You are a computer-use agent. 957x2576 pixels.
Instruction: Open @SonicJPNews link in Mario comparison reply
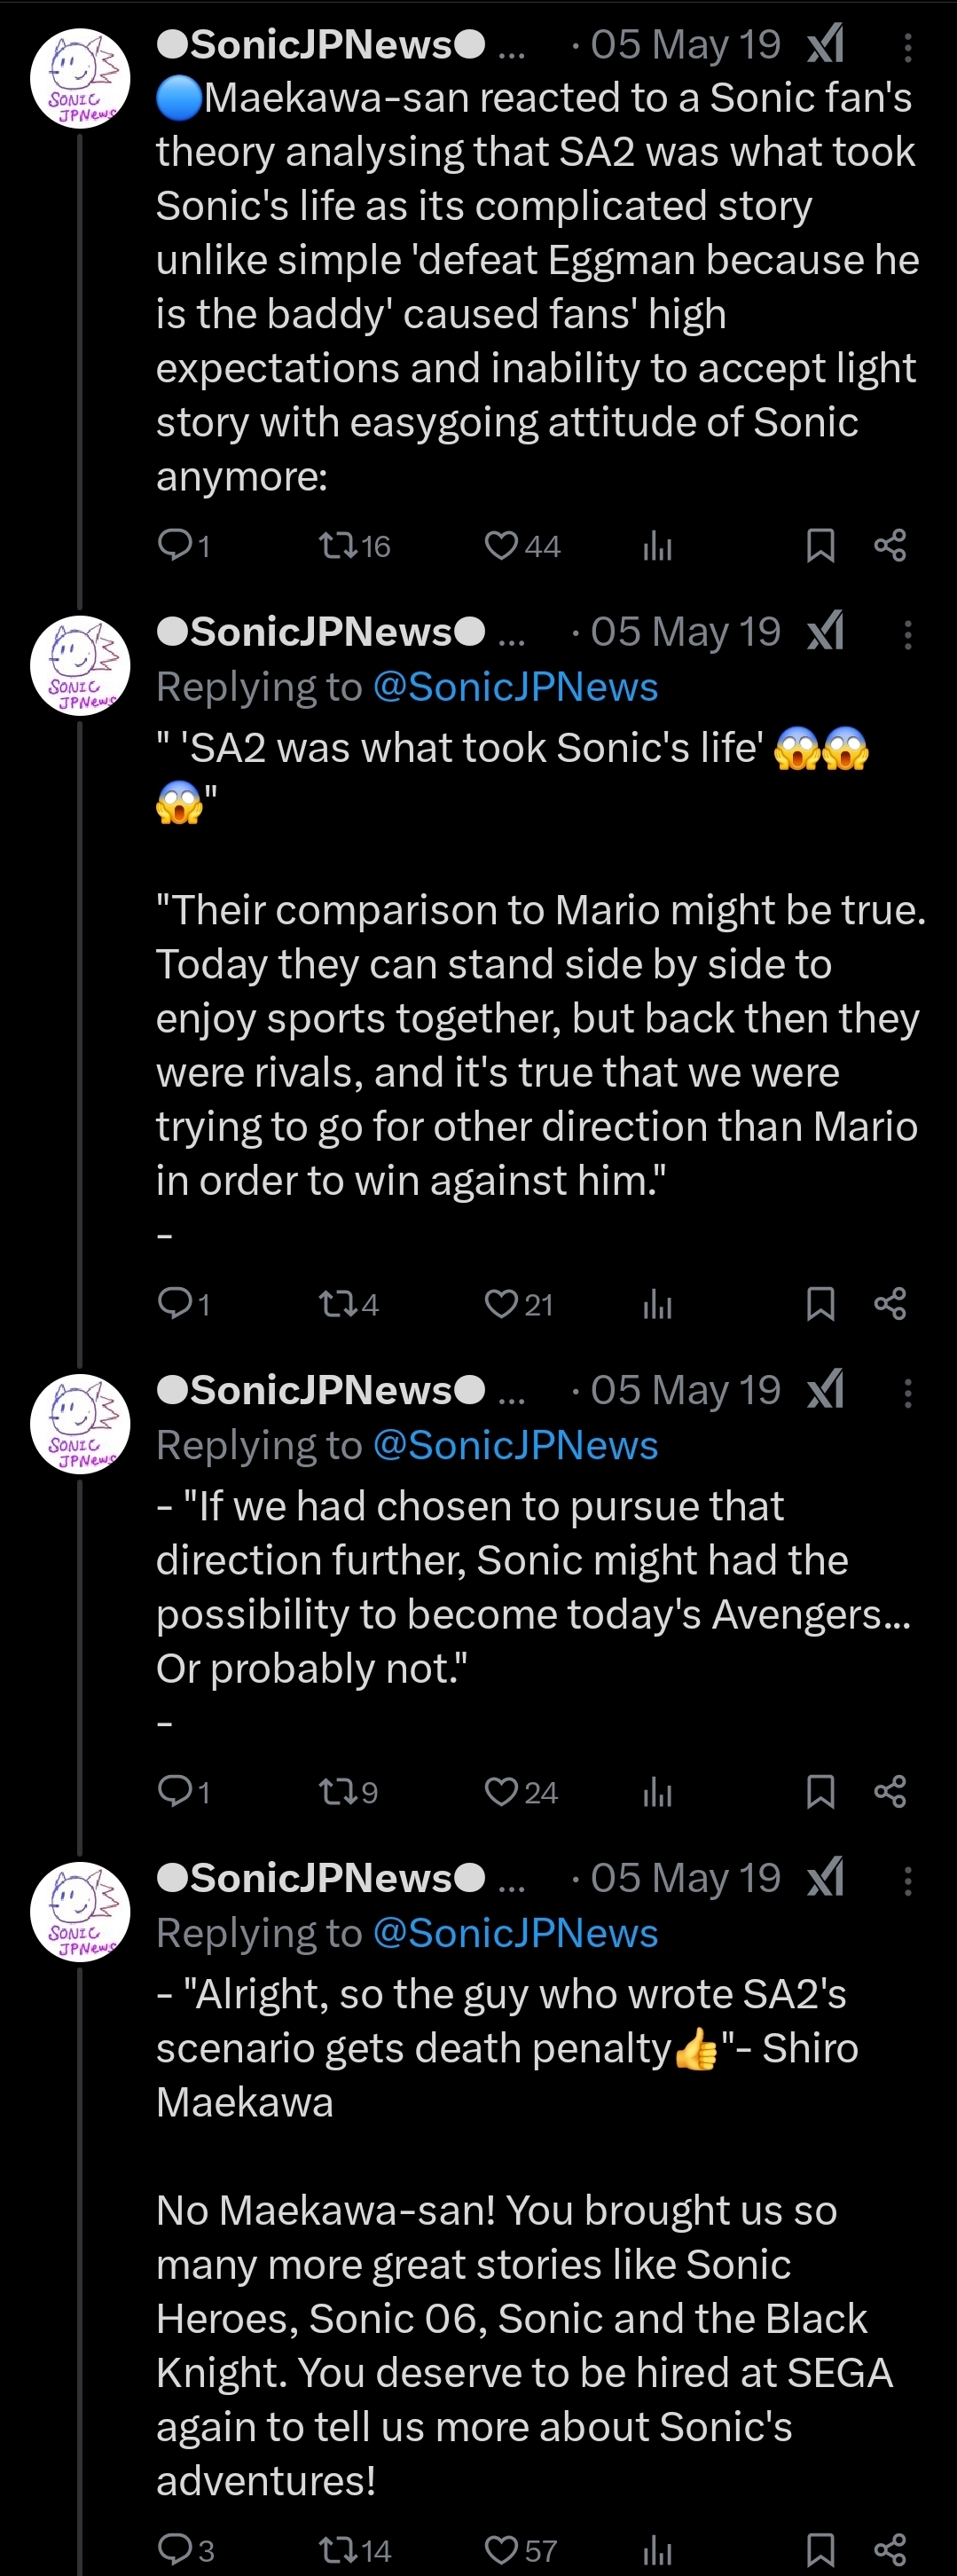(515, 687)
